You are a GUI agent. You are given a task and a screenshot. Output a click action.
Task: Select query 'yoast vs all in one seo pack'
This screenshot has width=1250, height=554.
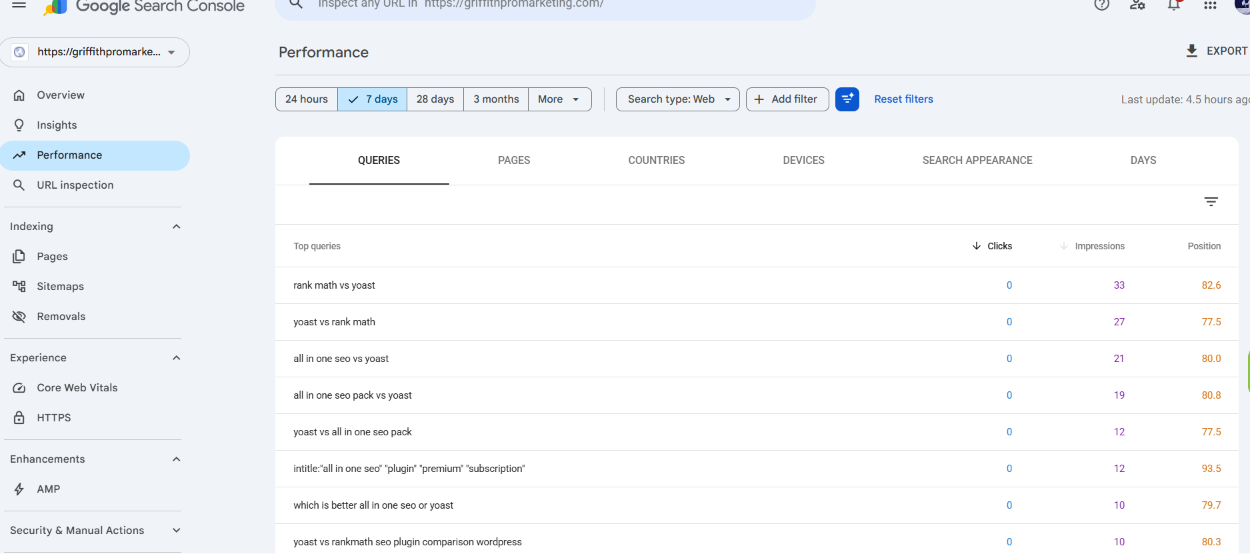click(352, 432)
